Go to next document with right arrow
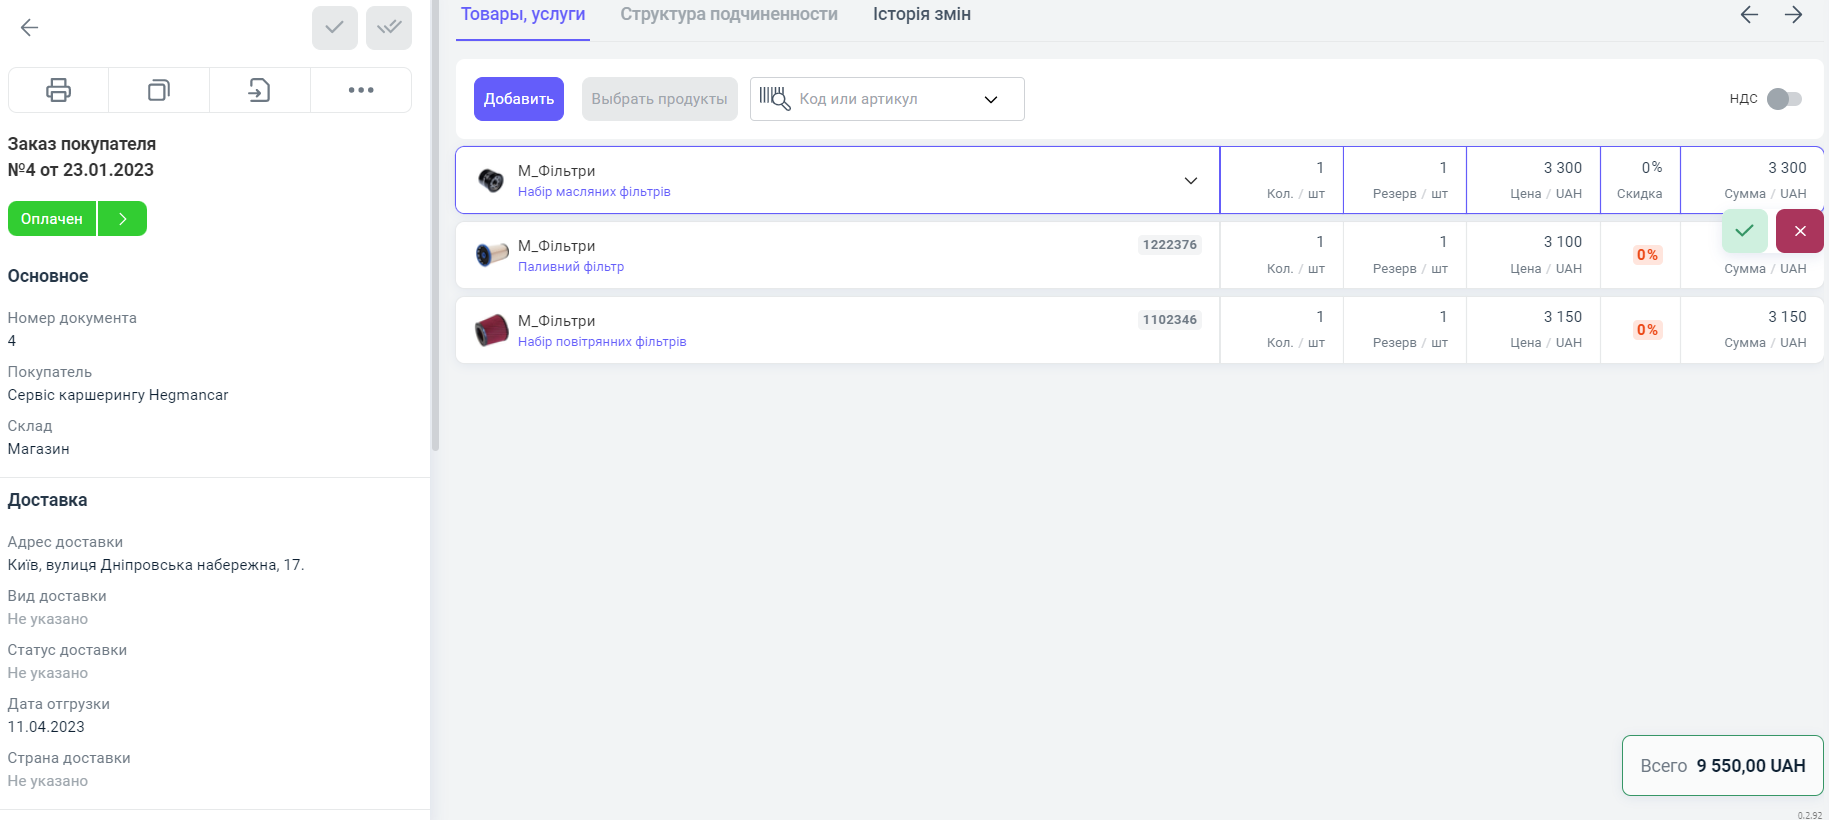The height and width of the screenshot is (820, 1829). click(x=1794, y=15)
